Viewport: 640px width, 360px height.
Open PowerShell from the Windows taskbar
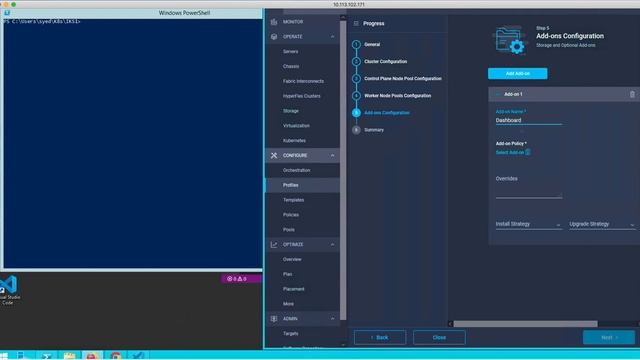[47, 356]
